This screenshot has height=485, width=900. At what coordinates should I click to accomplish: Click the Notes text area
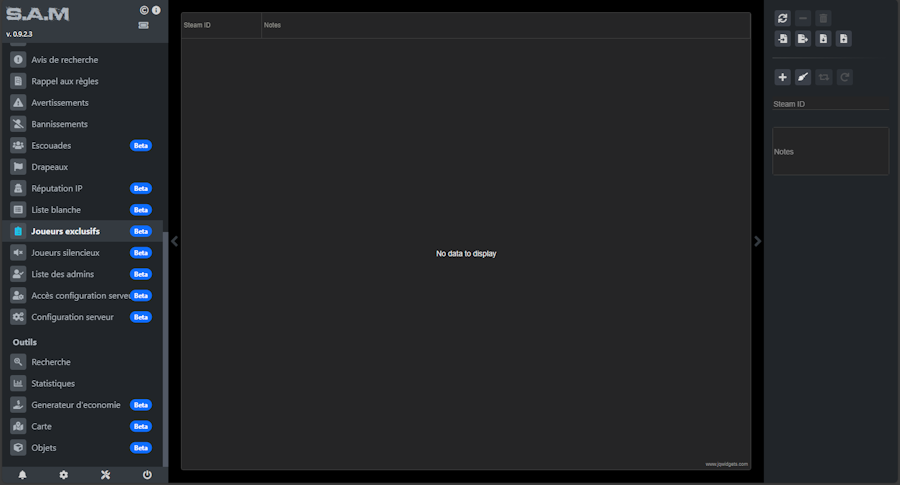(x=830, y=152)
